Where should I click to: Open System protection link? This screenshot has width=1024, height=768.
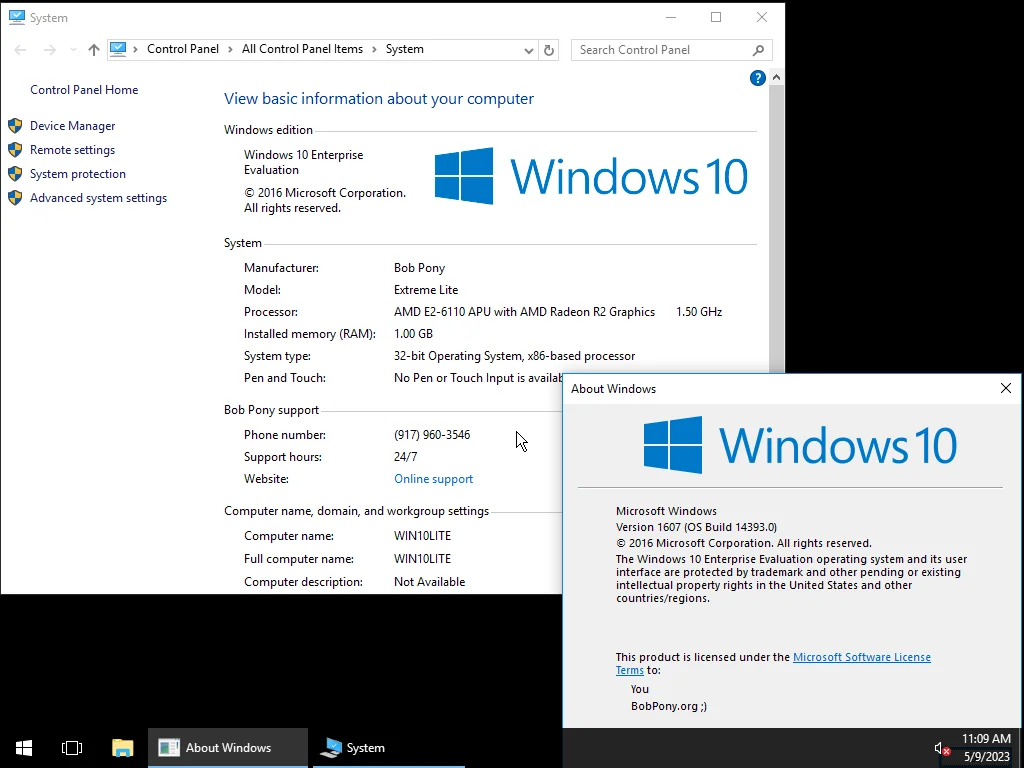pyautogui.click(x=78, y=174)
